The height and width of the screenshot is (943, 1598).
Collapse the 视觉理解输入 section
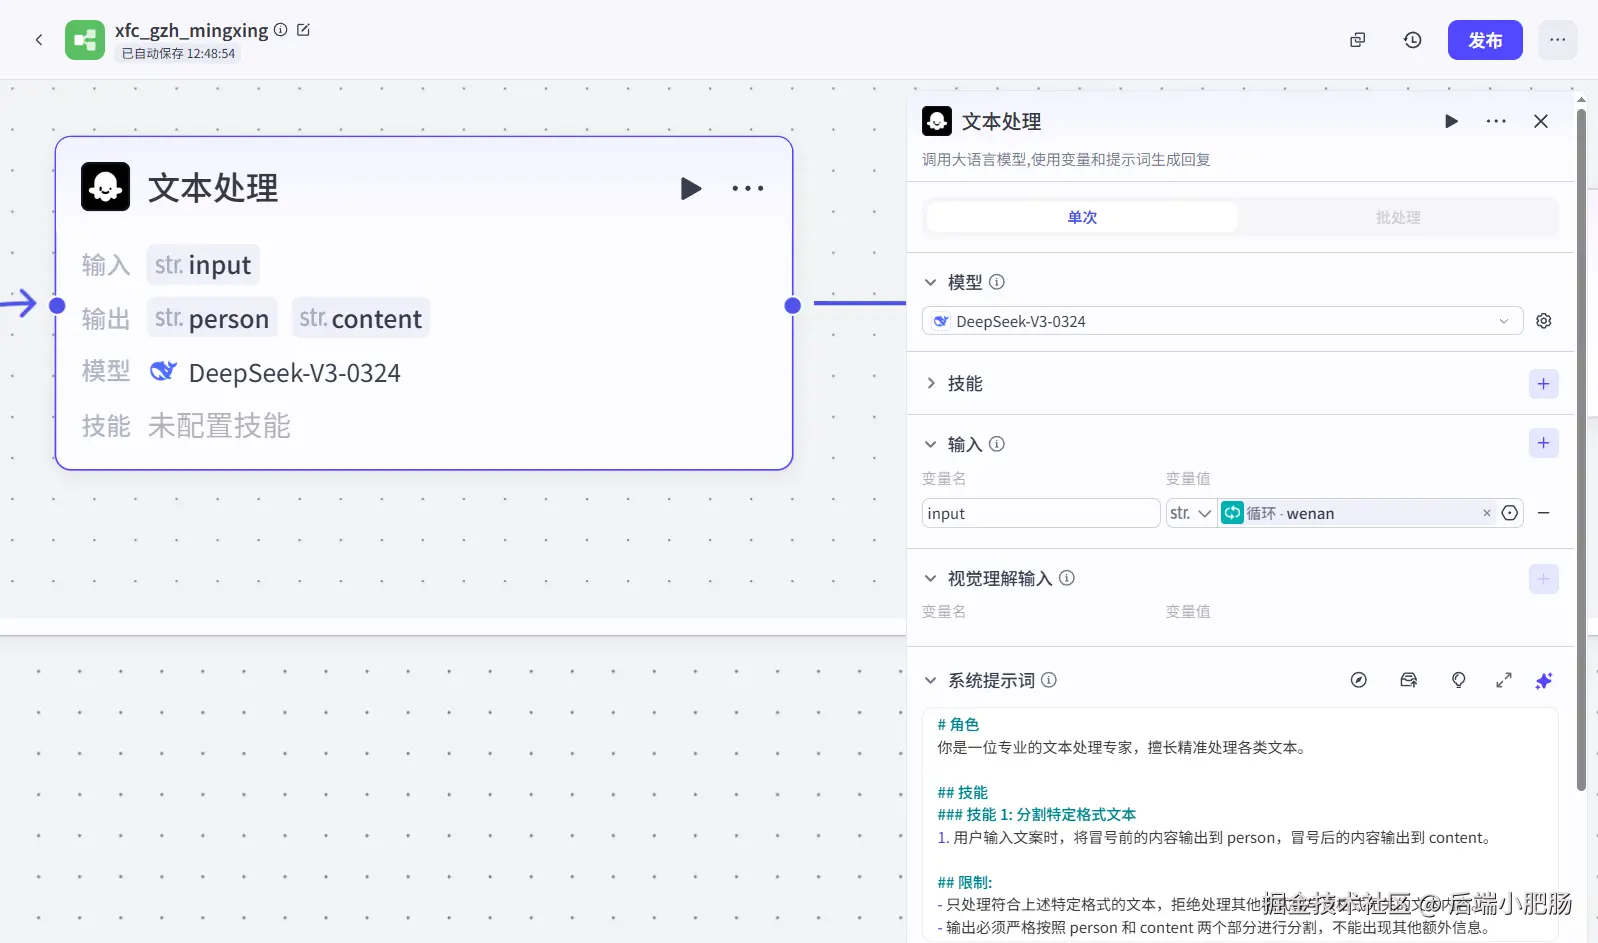[x=931, y=578]
